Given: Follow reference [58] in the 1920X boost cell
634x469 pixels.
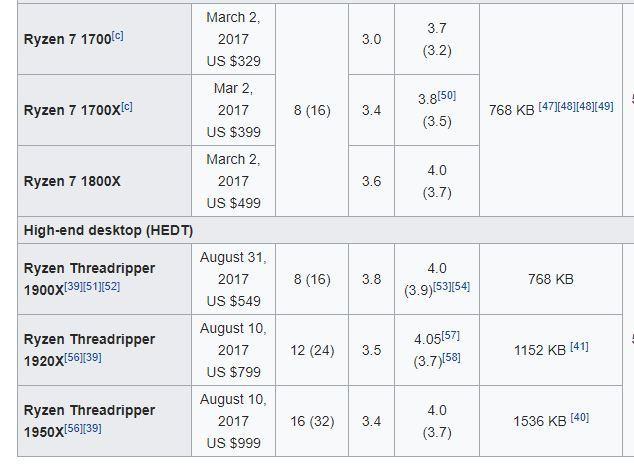Looking at the screenshot, I should [451, 357].
